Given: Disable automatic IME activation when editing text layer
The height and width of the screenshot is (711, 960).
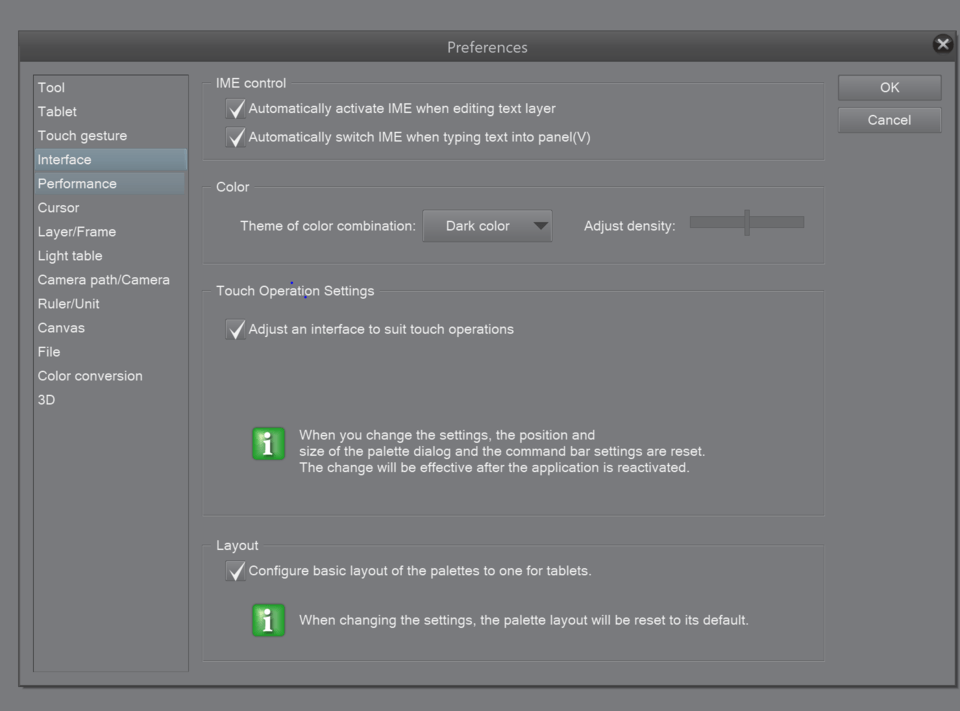Looking at the screenshot, I should tap(236, 108).
